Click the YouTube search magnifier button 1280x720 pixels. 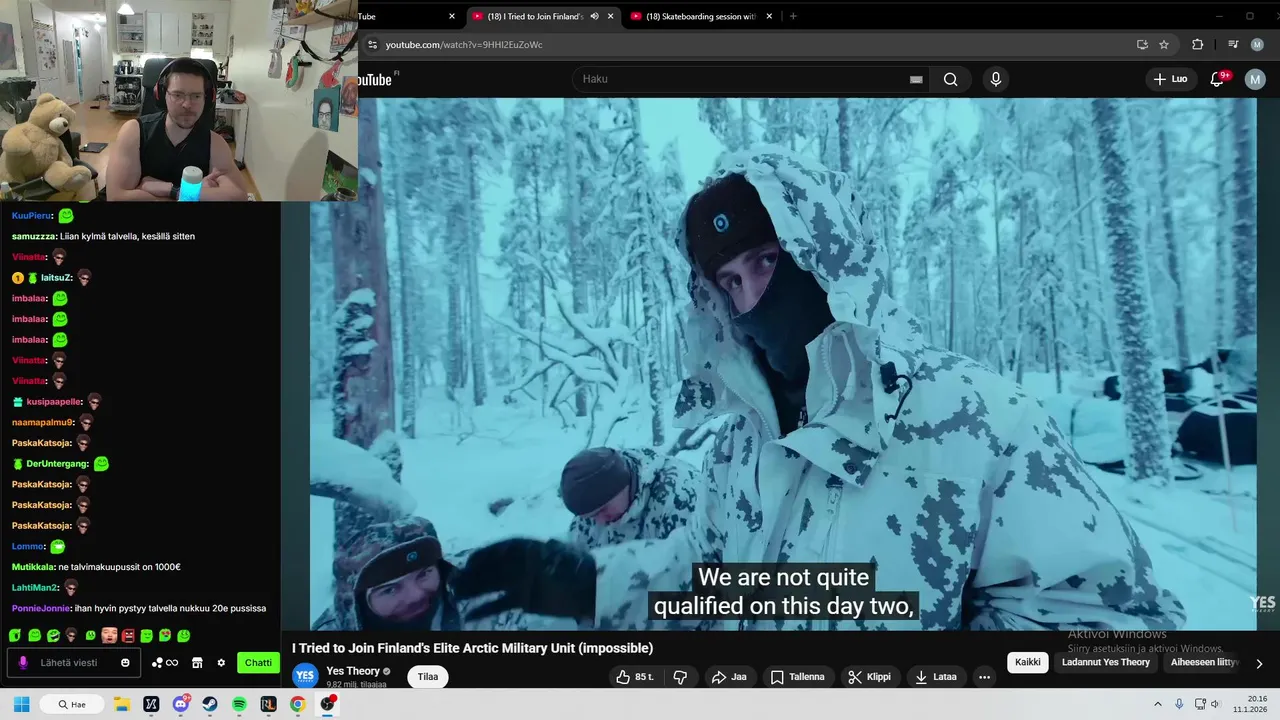click(x=950, y=79)
